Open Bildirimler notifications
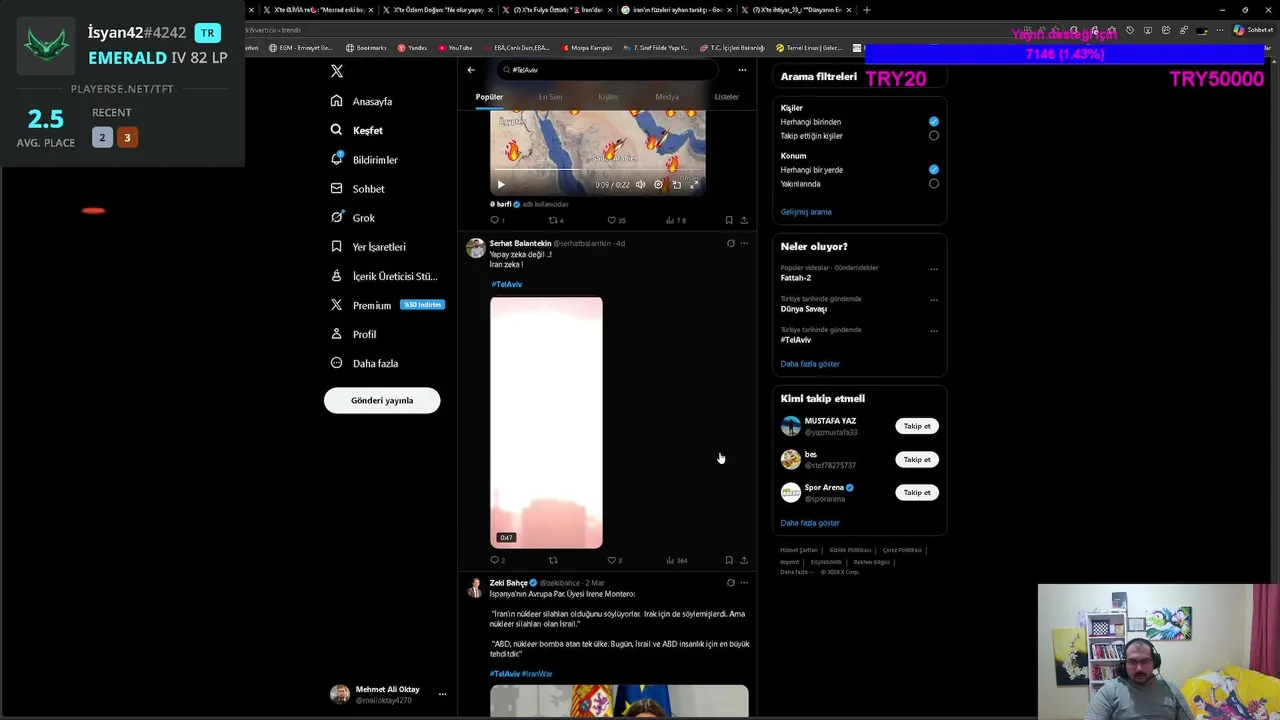 click(365, 160)
